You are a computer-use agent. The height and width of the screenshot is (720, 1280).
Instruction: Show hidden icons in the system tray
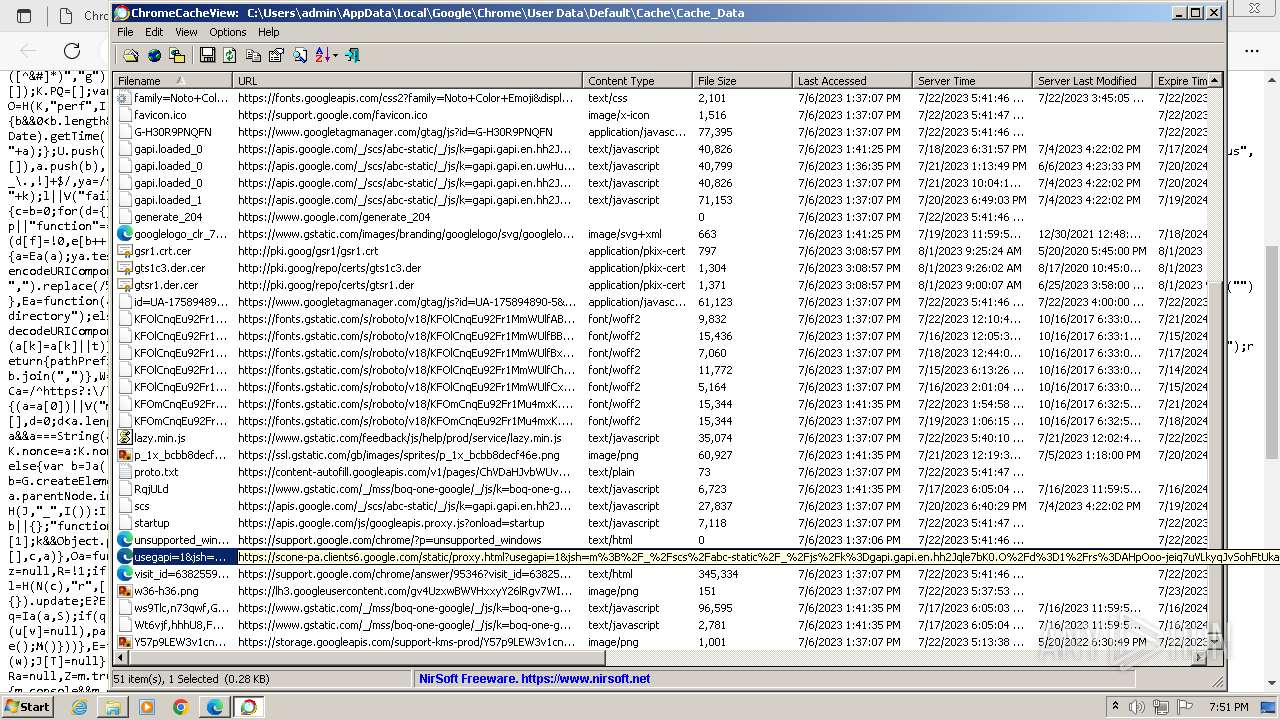(x=1115, y=707)
